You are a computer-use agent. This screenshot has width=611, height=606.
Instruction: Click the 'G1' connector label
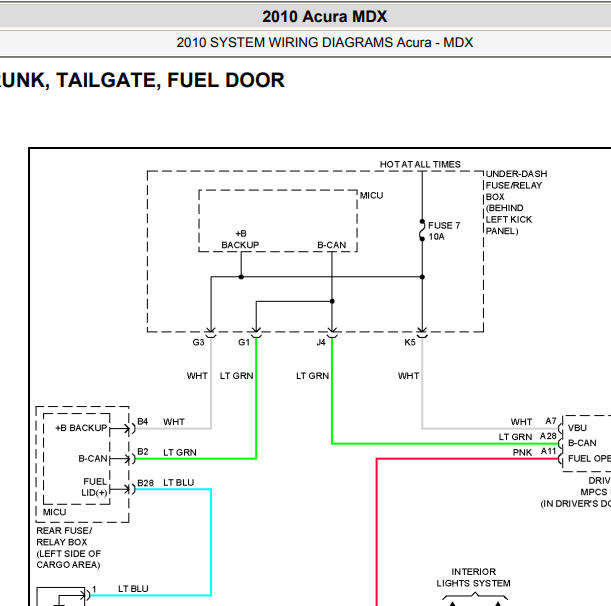(x=244, y=342)
